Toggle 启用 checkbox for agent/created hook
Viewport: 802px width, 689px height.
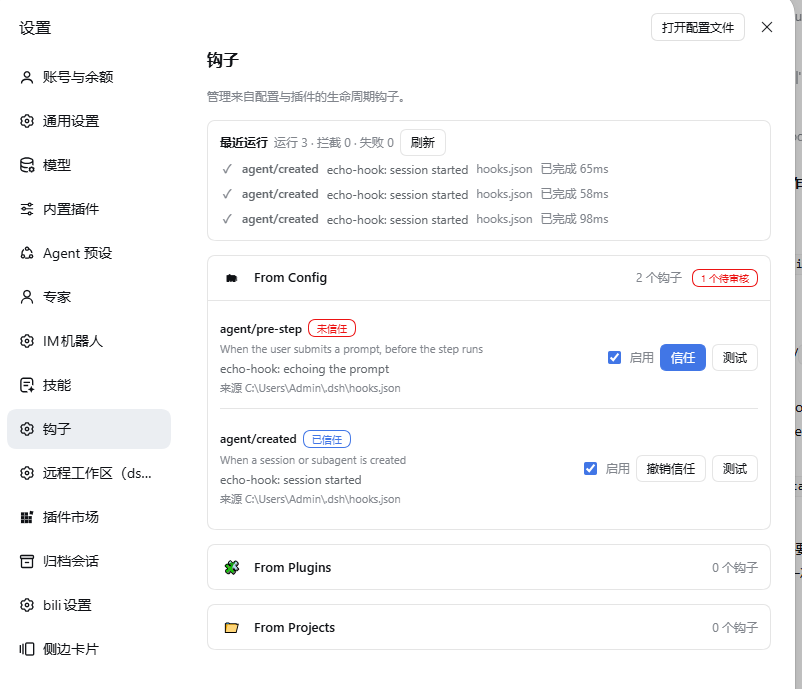(590, 469)
